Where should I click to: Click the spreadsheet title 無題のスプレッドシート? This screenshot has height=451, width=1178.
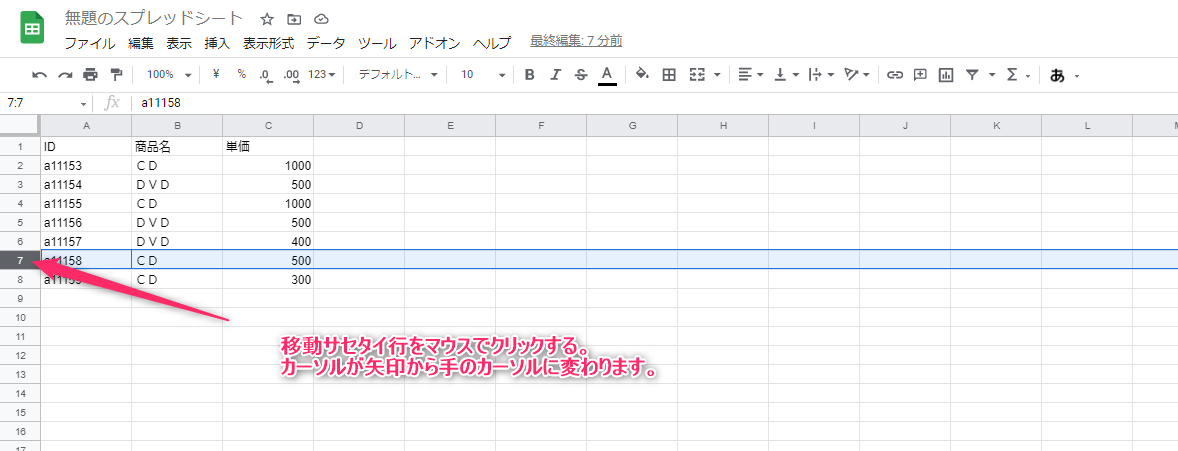click(x=154, y=18)
